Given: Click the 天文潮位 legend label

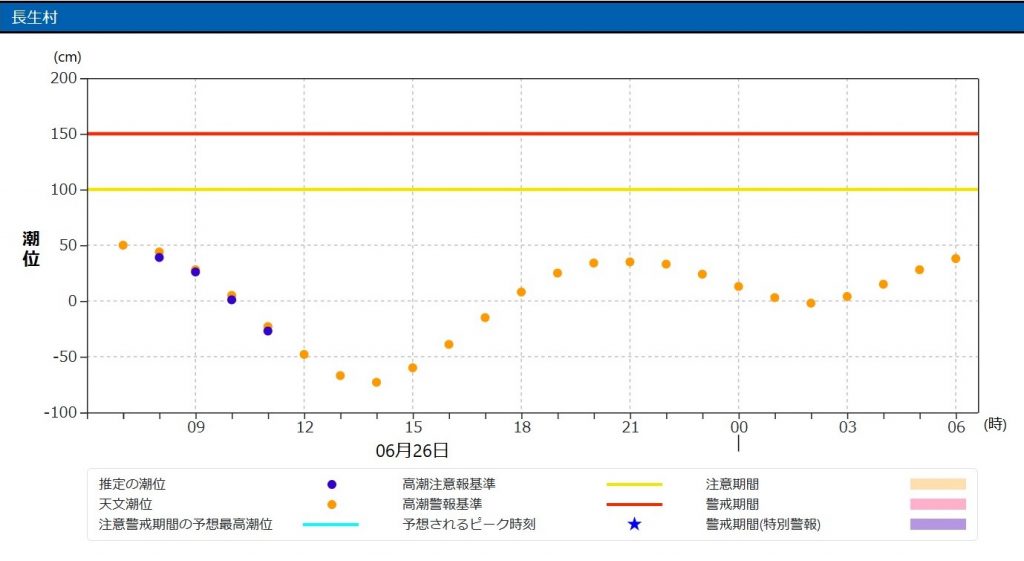Looking at the screenshot, I should click(125, 504).
